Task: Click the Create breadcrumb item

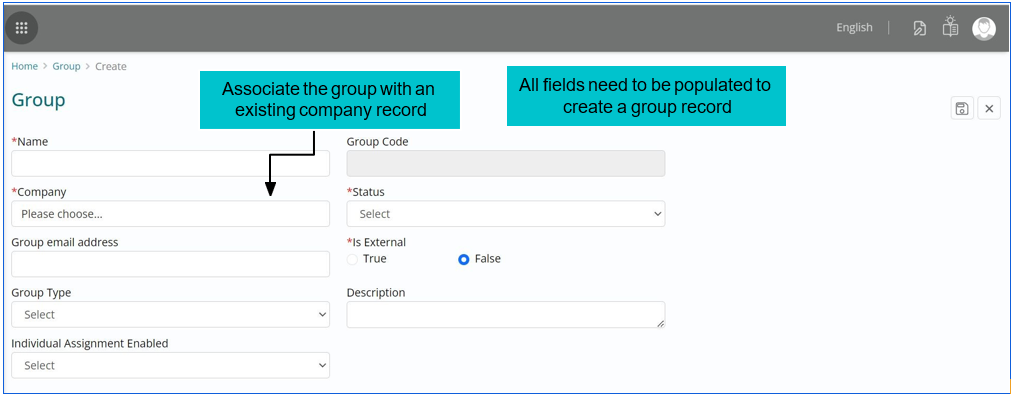Action: point(111,67)
